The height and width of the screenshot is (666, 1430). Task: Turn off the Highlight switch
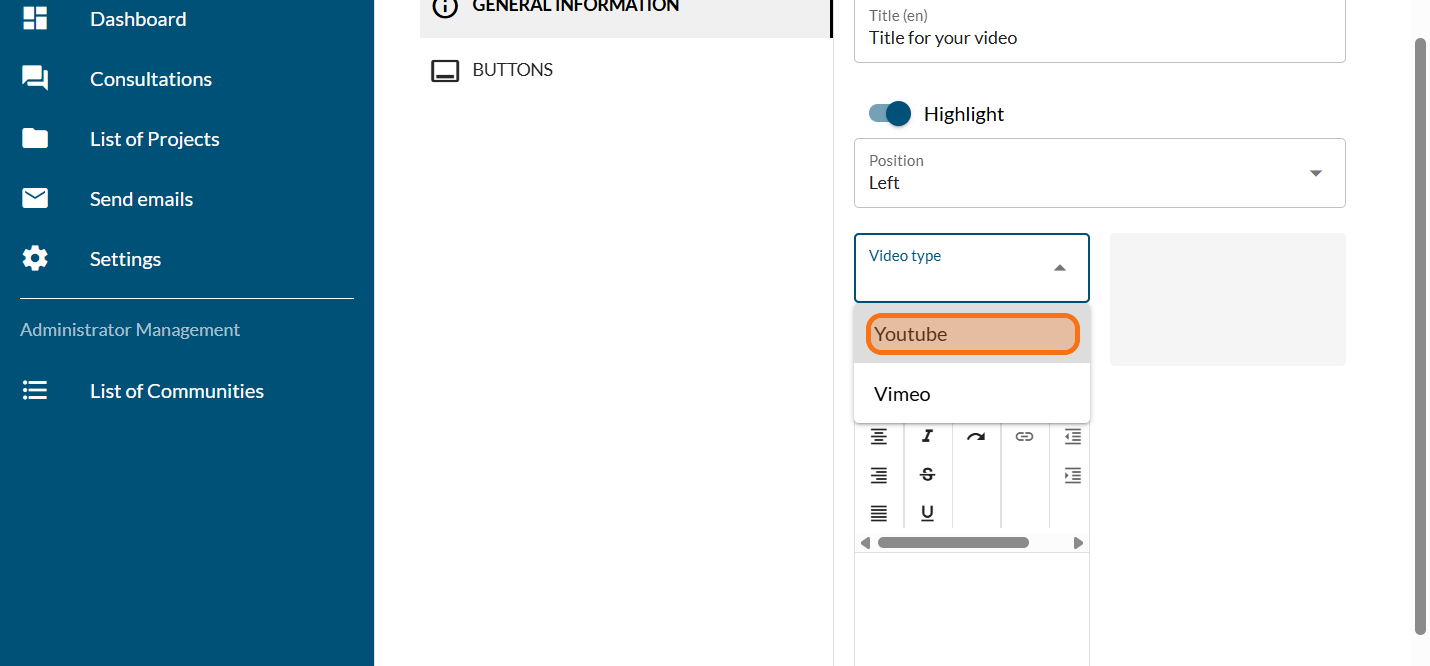[890, 114]
